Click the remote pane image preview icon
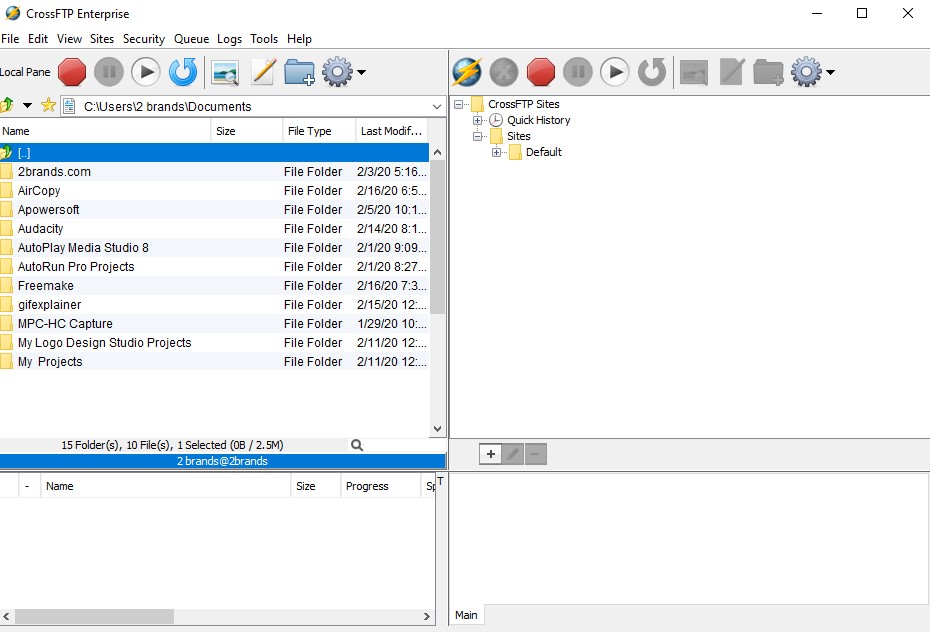This screenshot has height=632, width=930. pos(694,73)
